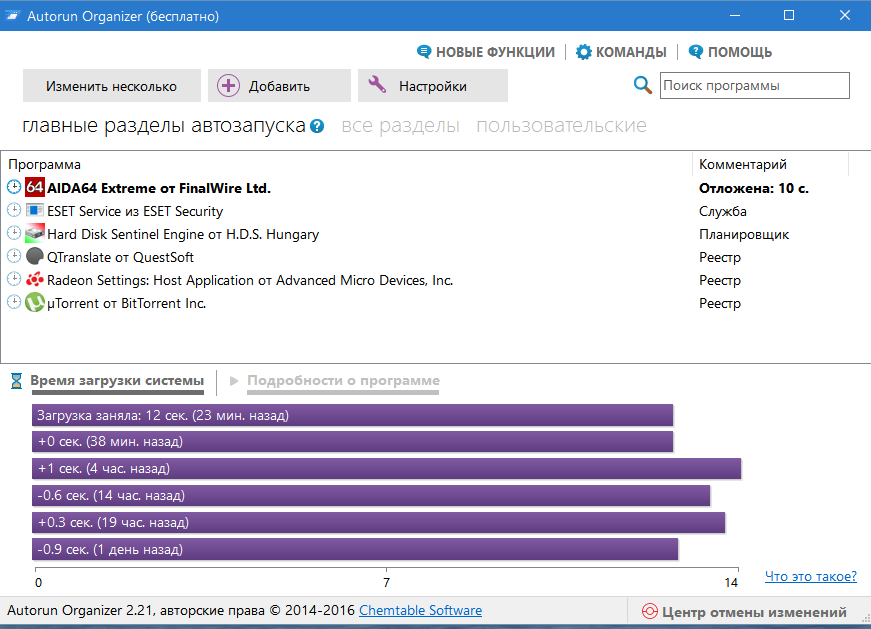Click the Загрузка заняла: 12 сек. bar

tap(353, 415)
